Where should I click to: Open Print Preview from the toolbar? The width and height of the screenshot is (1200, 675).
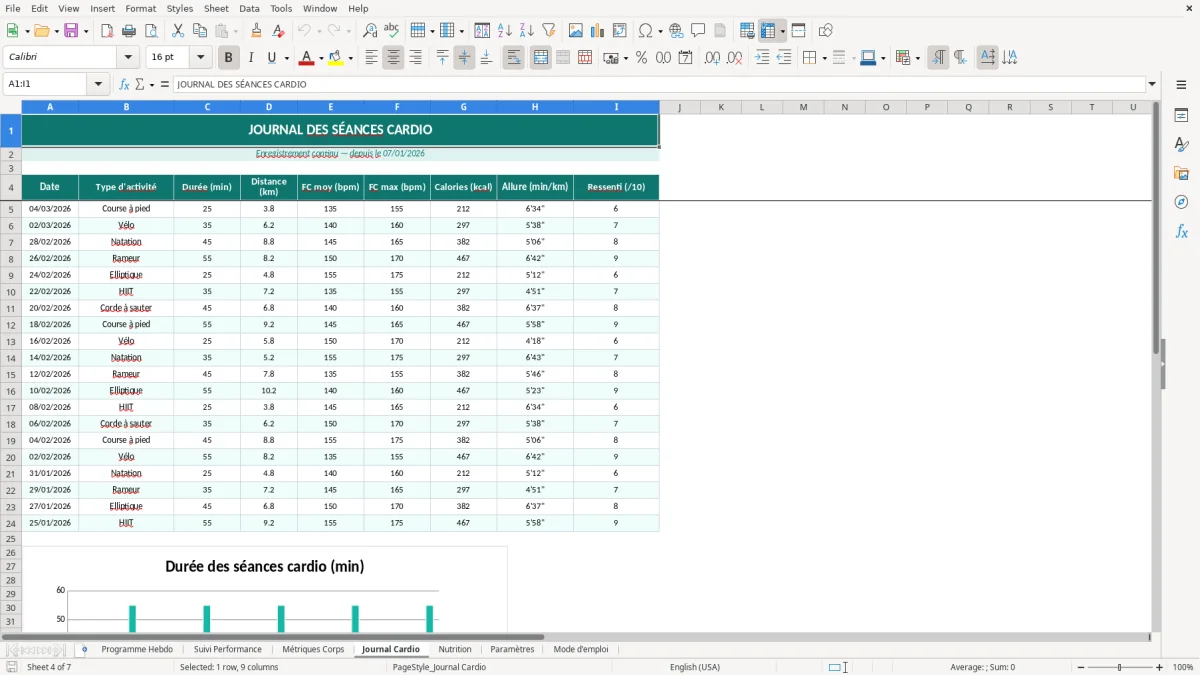coord(150,31)
